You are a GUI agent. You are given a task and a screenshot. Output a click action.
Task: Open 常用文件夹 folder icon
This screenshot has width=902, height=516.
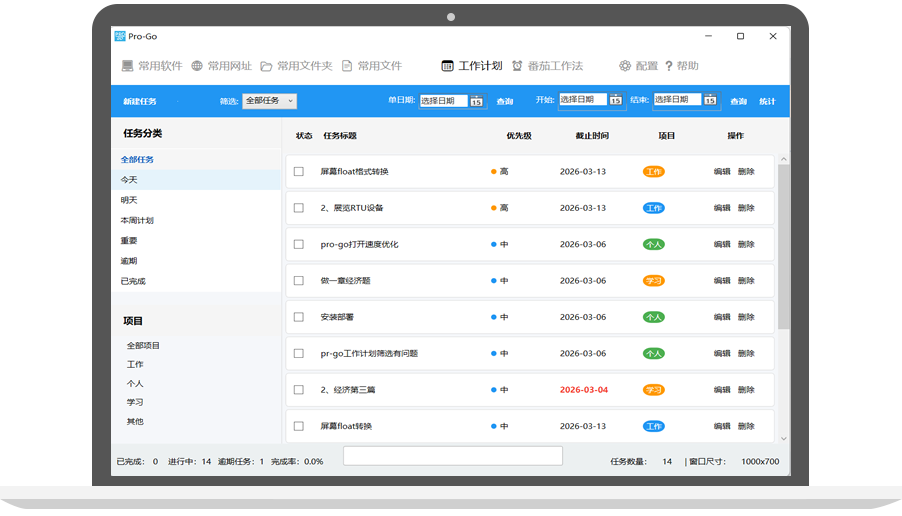(266, 66)
